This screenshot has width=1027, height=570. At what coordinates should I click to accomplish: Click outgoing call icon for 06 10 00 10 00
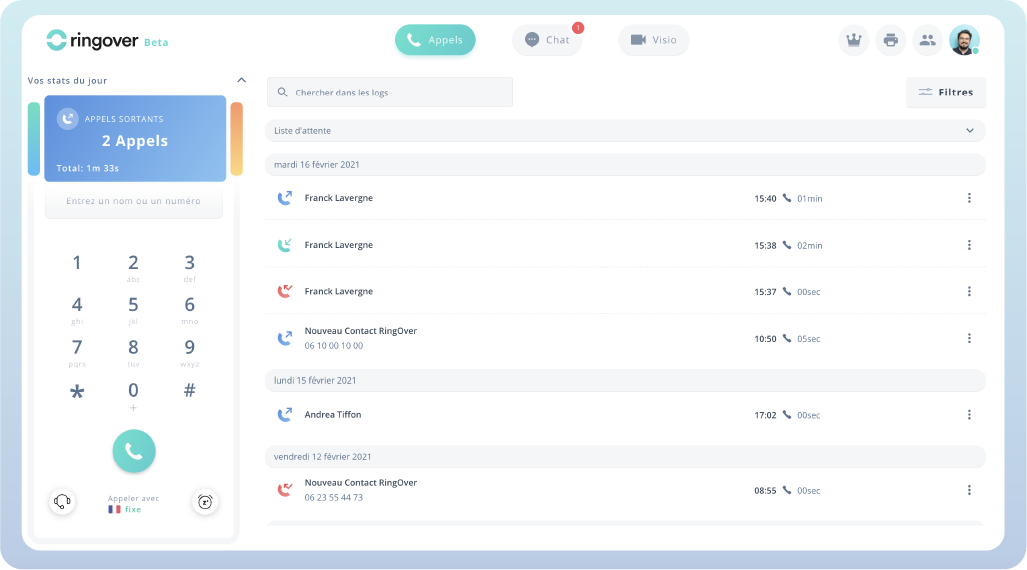click(285, 339)
